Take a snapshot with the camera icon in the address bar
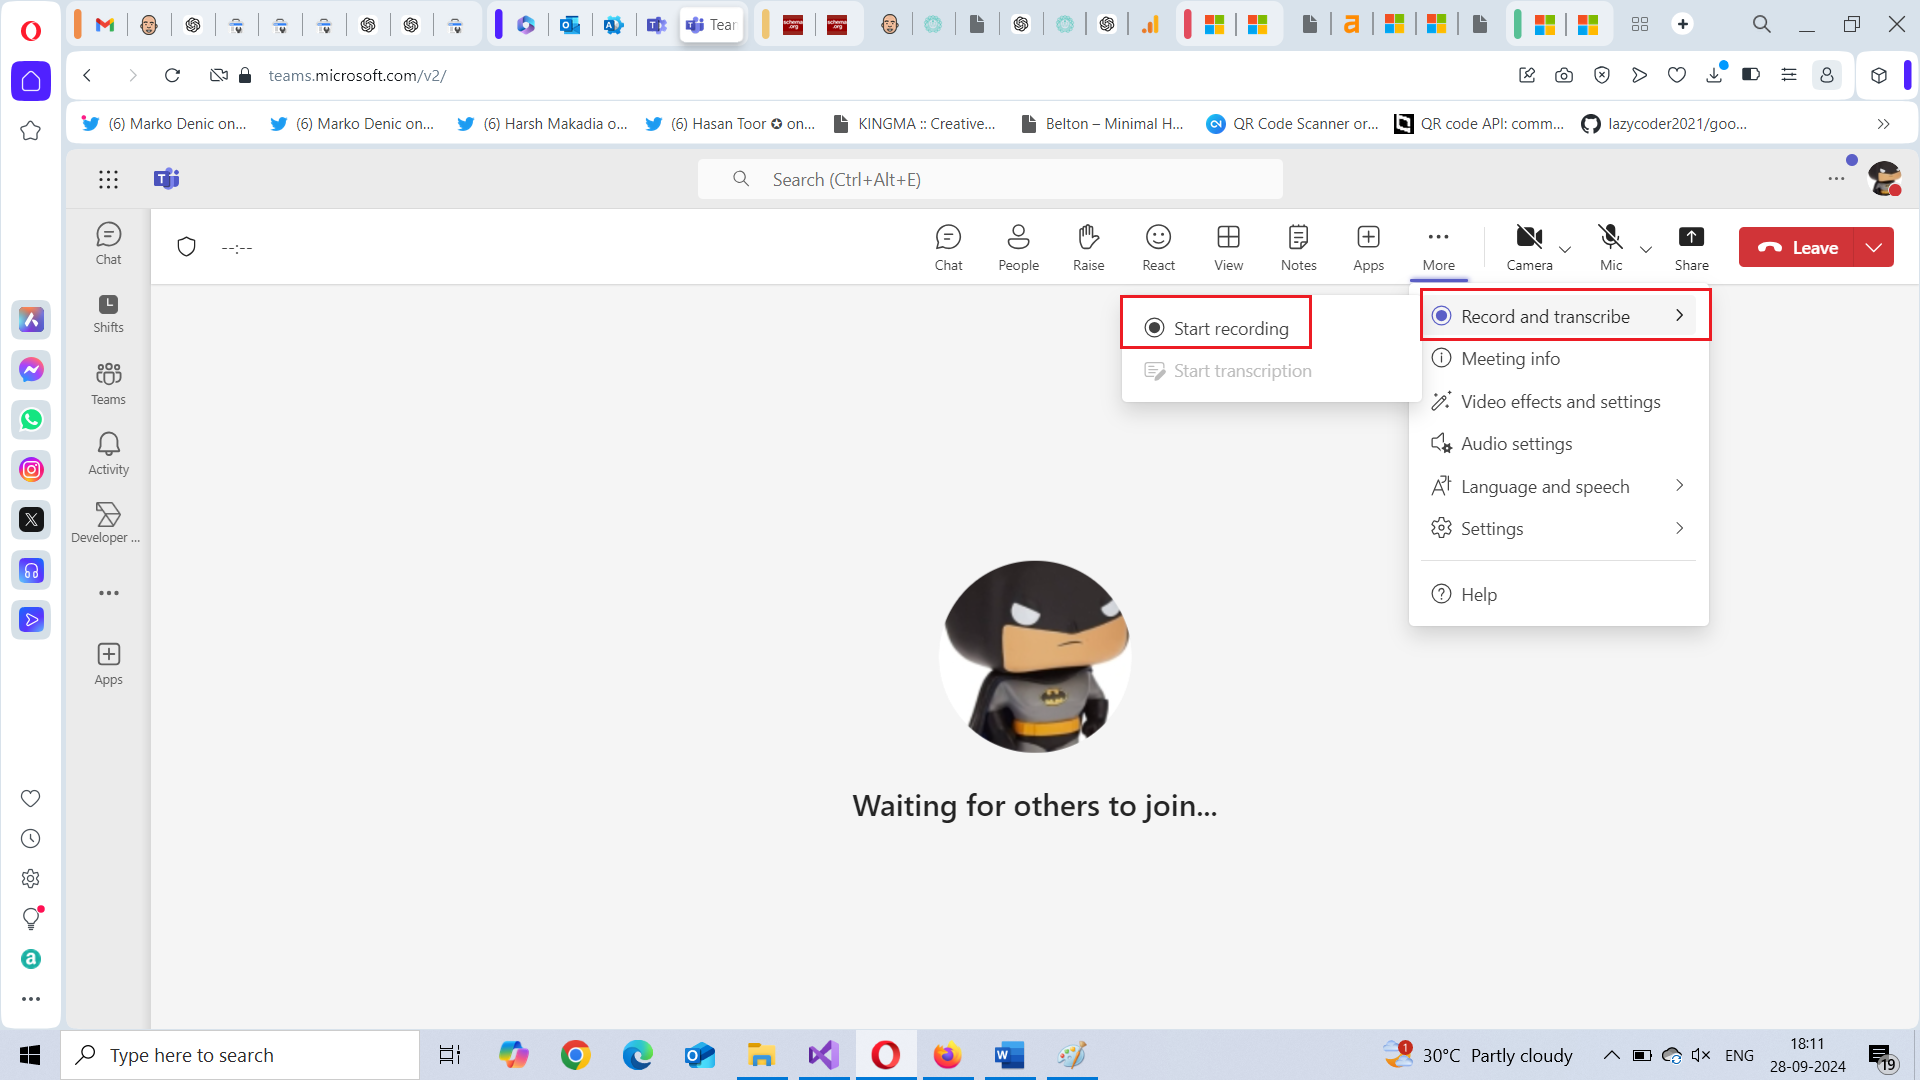Screen dimensions: 1920x1080 pos(1564,75)
